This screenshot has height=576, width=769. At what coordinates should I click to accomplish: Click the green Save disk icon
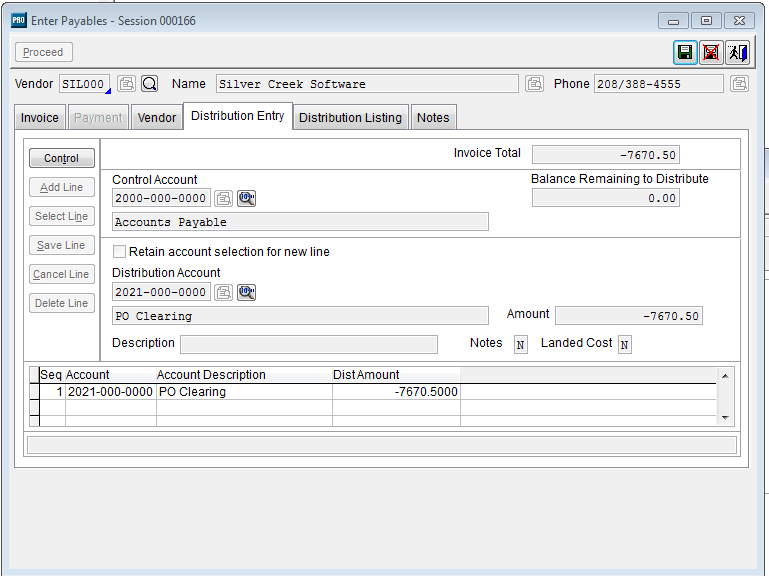[x=685, y=52]
